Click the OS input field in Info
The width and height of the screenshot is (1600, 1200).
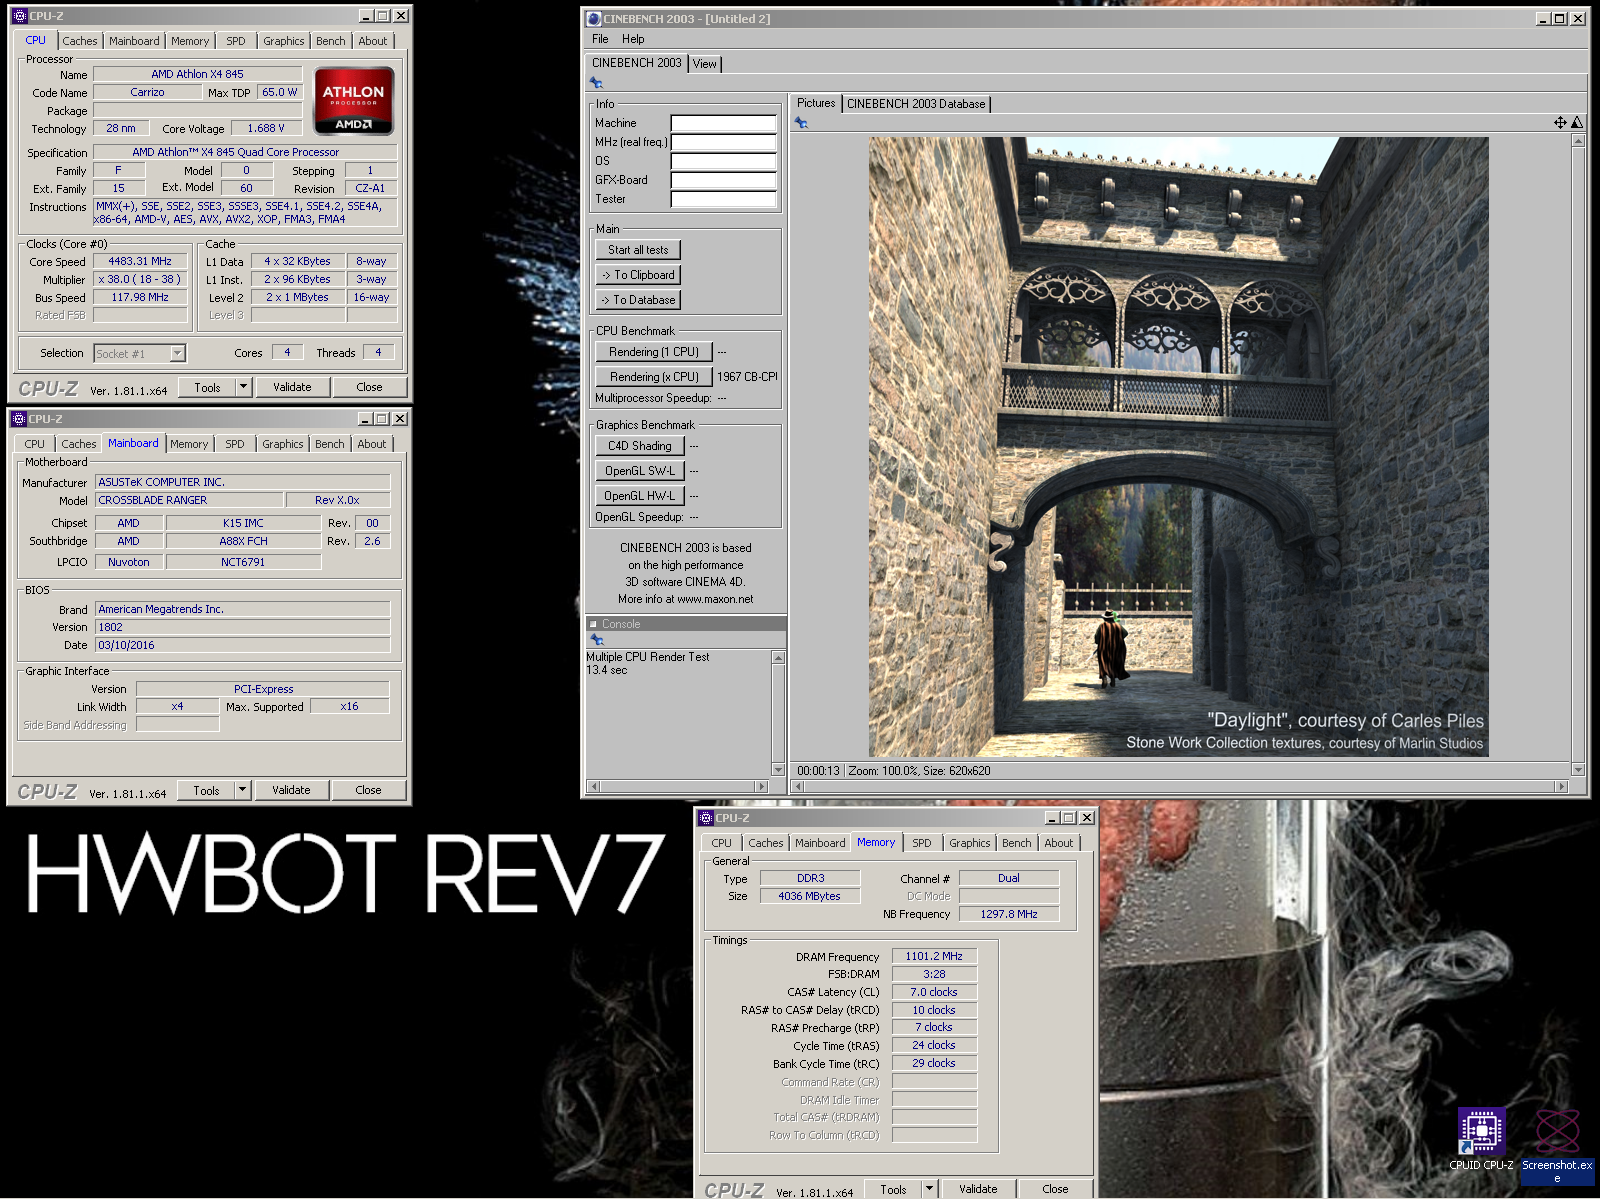point(724,161)
